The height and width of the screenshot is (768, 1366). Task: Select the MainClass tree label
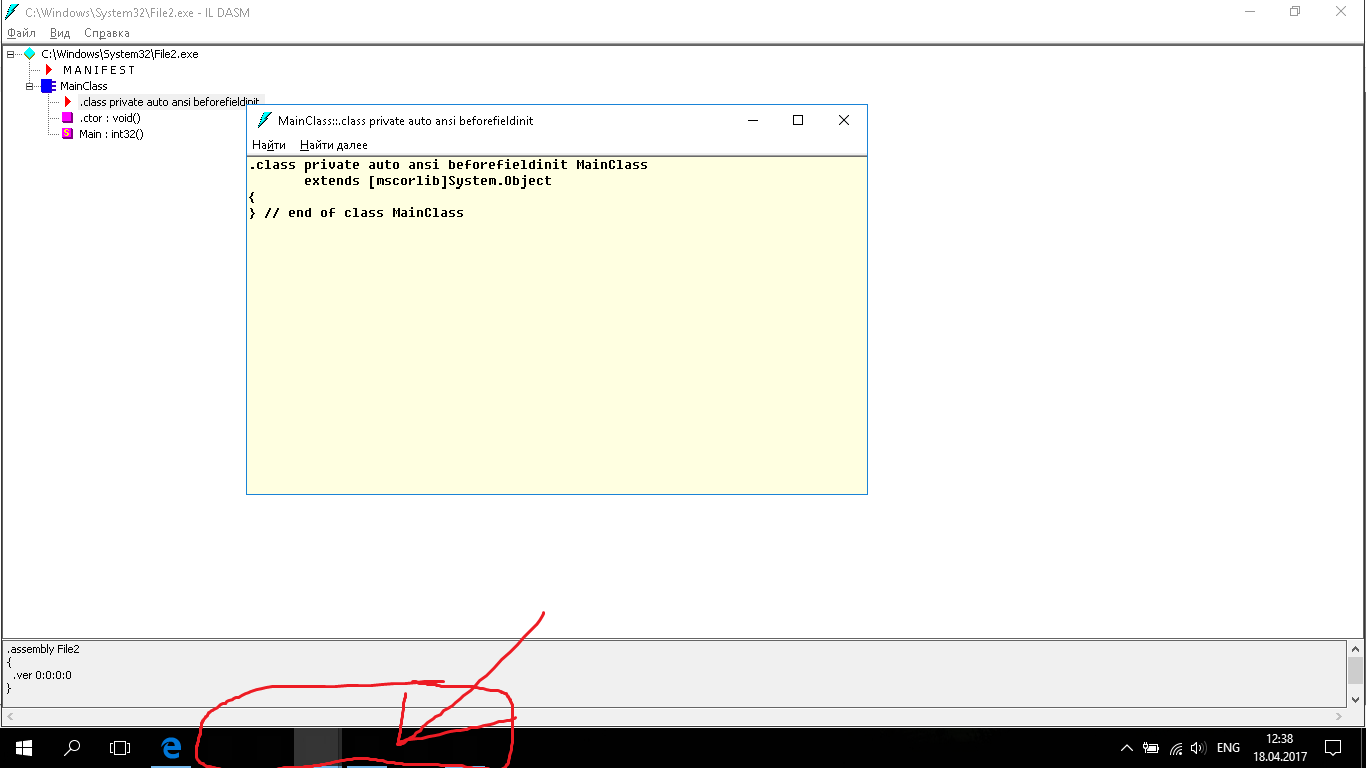[84, 86]
